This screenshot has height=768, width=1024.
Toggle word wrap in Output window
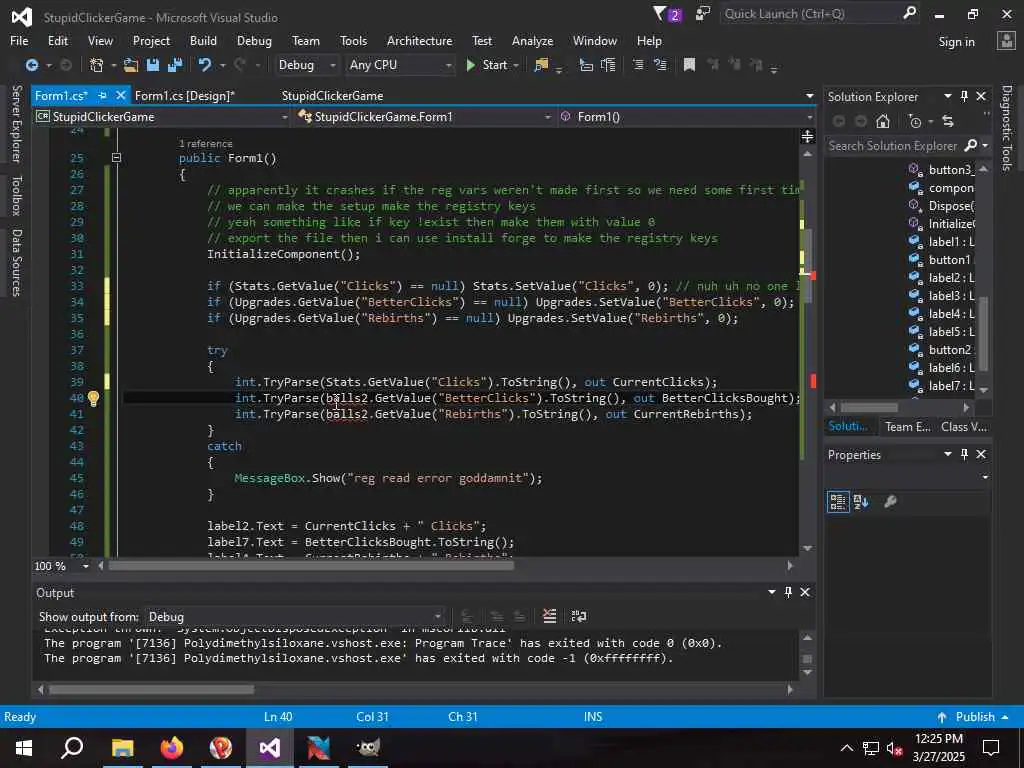point(579,616)
